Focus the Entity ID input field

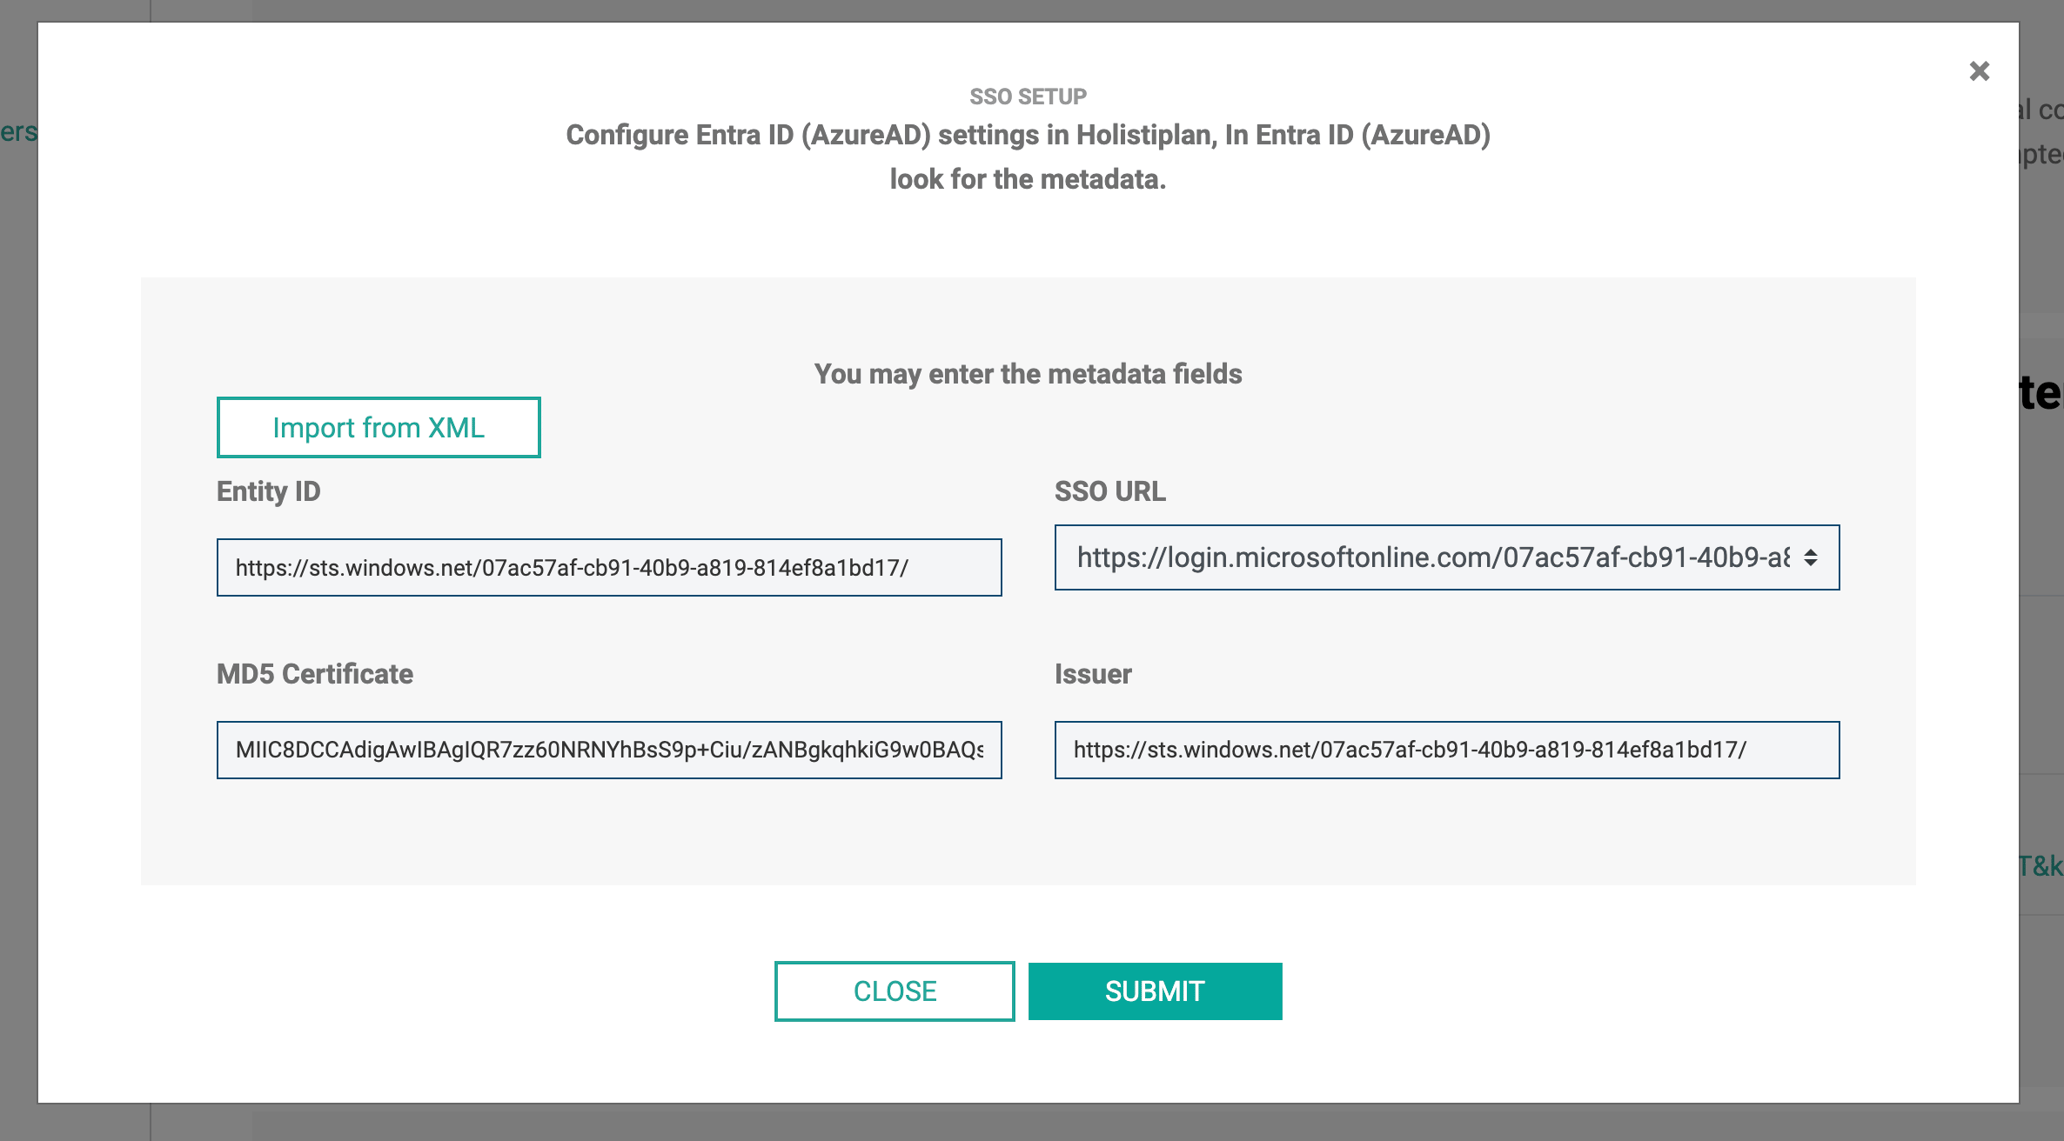point(610,567)
